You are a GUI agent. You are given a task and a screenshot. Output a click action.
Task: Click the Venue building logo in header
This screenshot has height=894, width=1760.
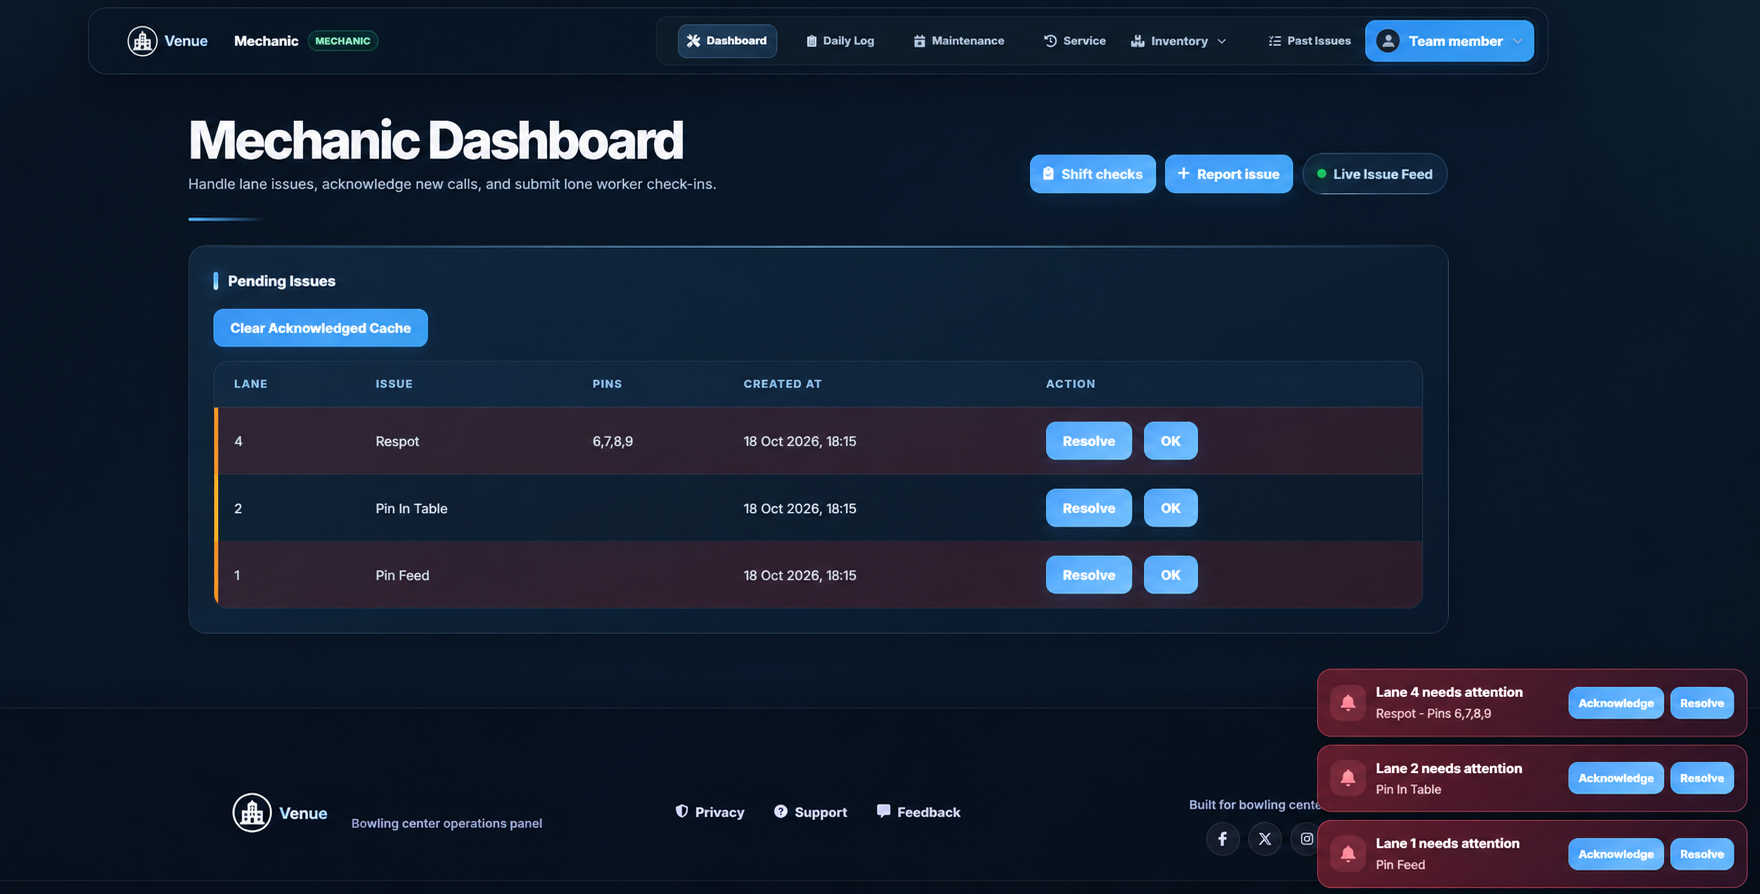[x=142, y=41]
